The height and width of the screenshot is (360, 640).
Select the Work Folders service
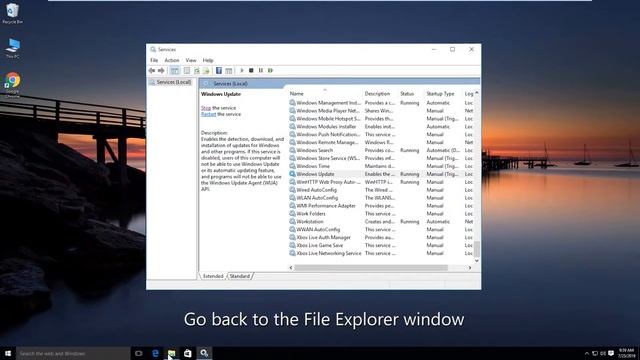[380, 214]
